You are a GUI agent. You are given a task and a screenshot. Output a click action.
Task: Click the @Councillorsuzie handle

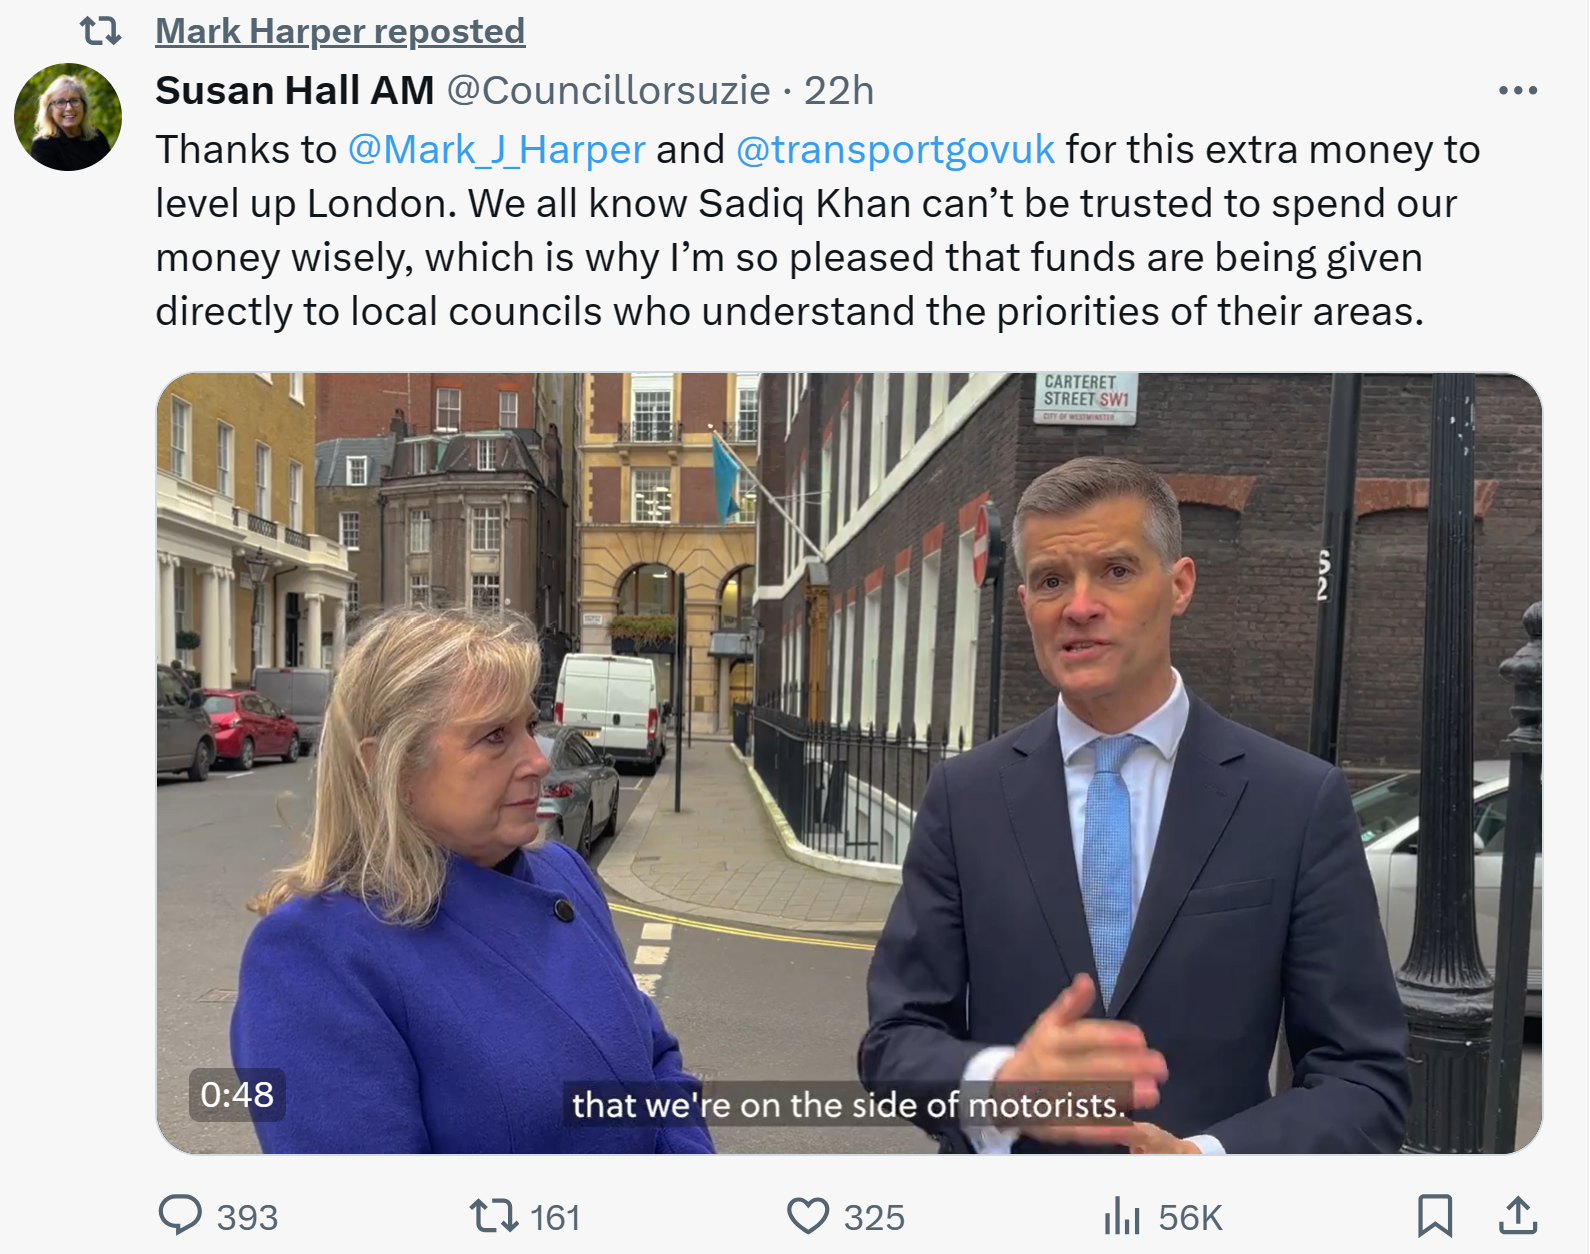[608, 91]
